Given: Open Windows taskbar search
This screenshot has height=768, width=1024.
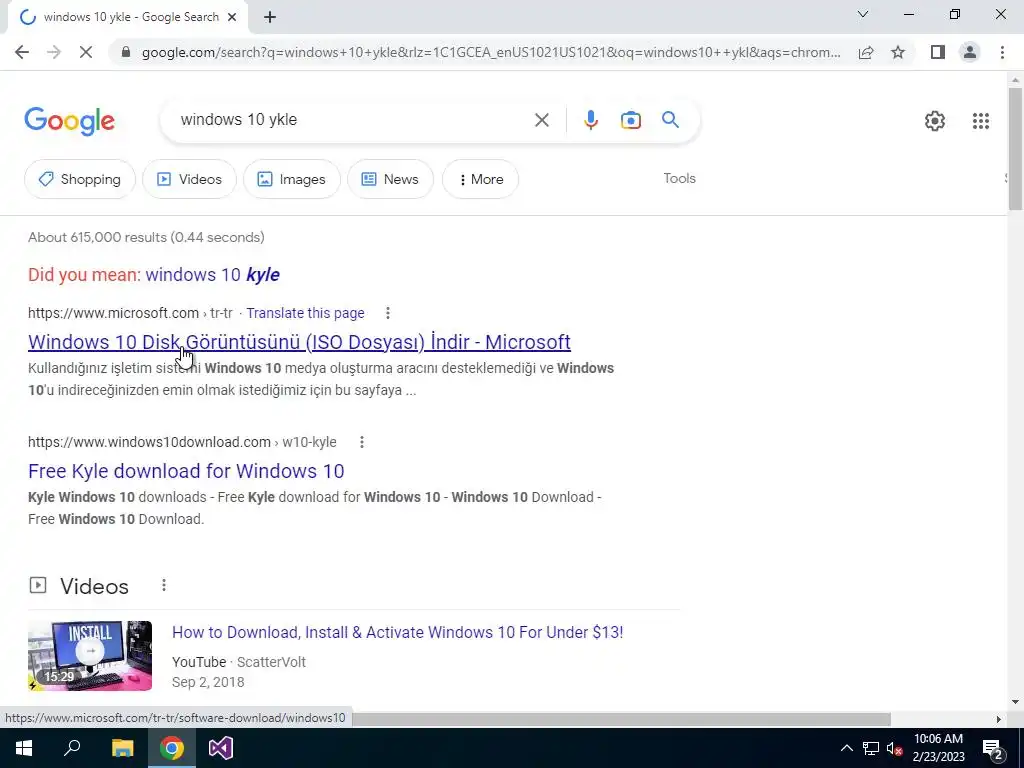Looking at the screenshot, I should coord(72,748).
